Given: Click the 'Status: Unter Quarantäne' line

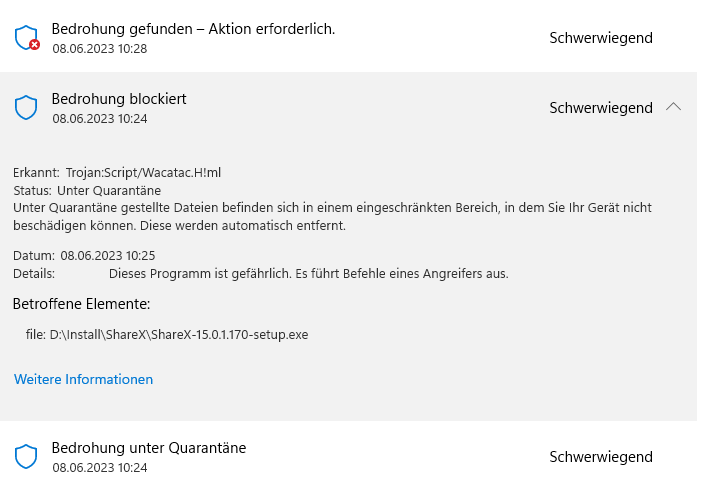Looking at the screenshot, I should point(87,191).
